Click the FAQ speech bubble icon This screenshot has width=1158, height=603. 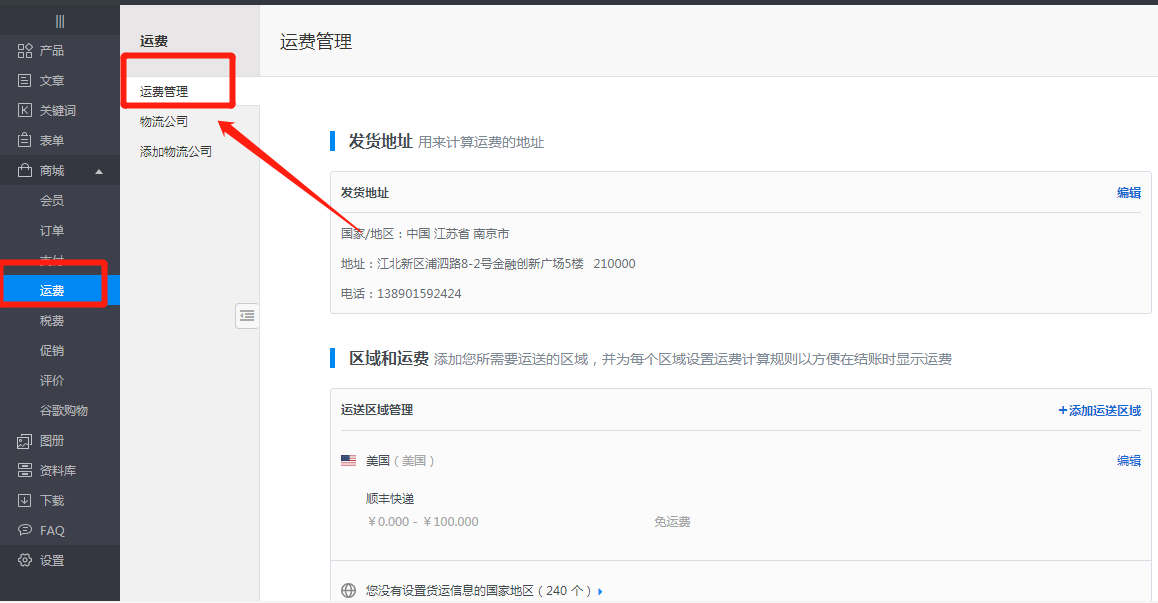[25, 531]
